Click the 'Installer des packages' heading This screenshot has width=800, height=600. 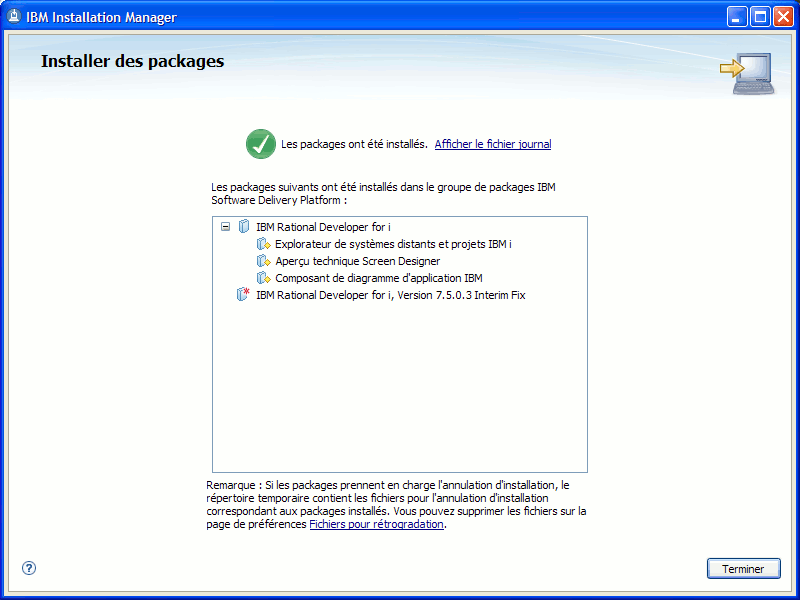pyautogui.click(x=133, y=61)
